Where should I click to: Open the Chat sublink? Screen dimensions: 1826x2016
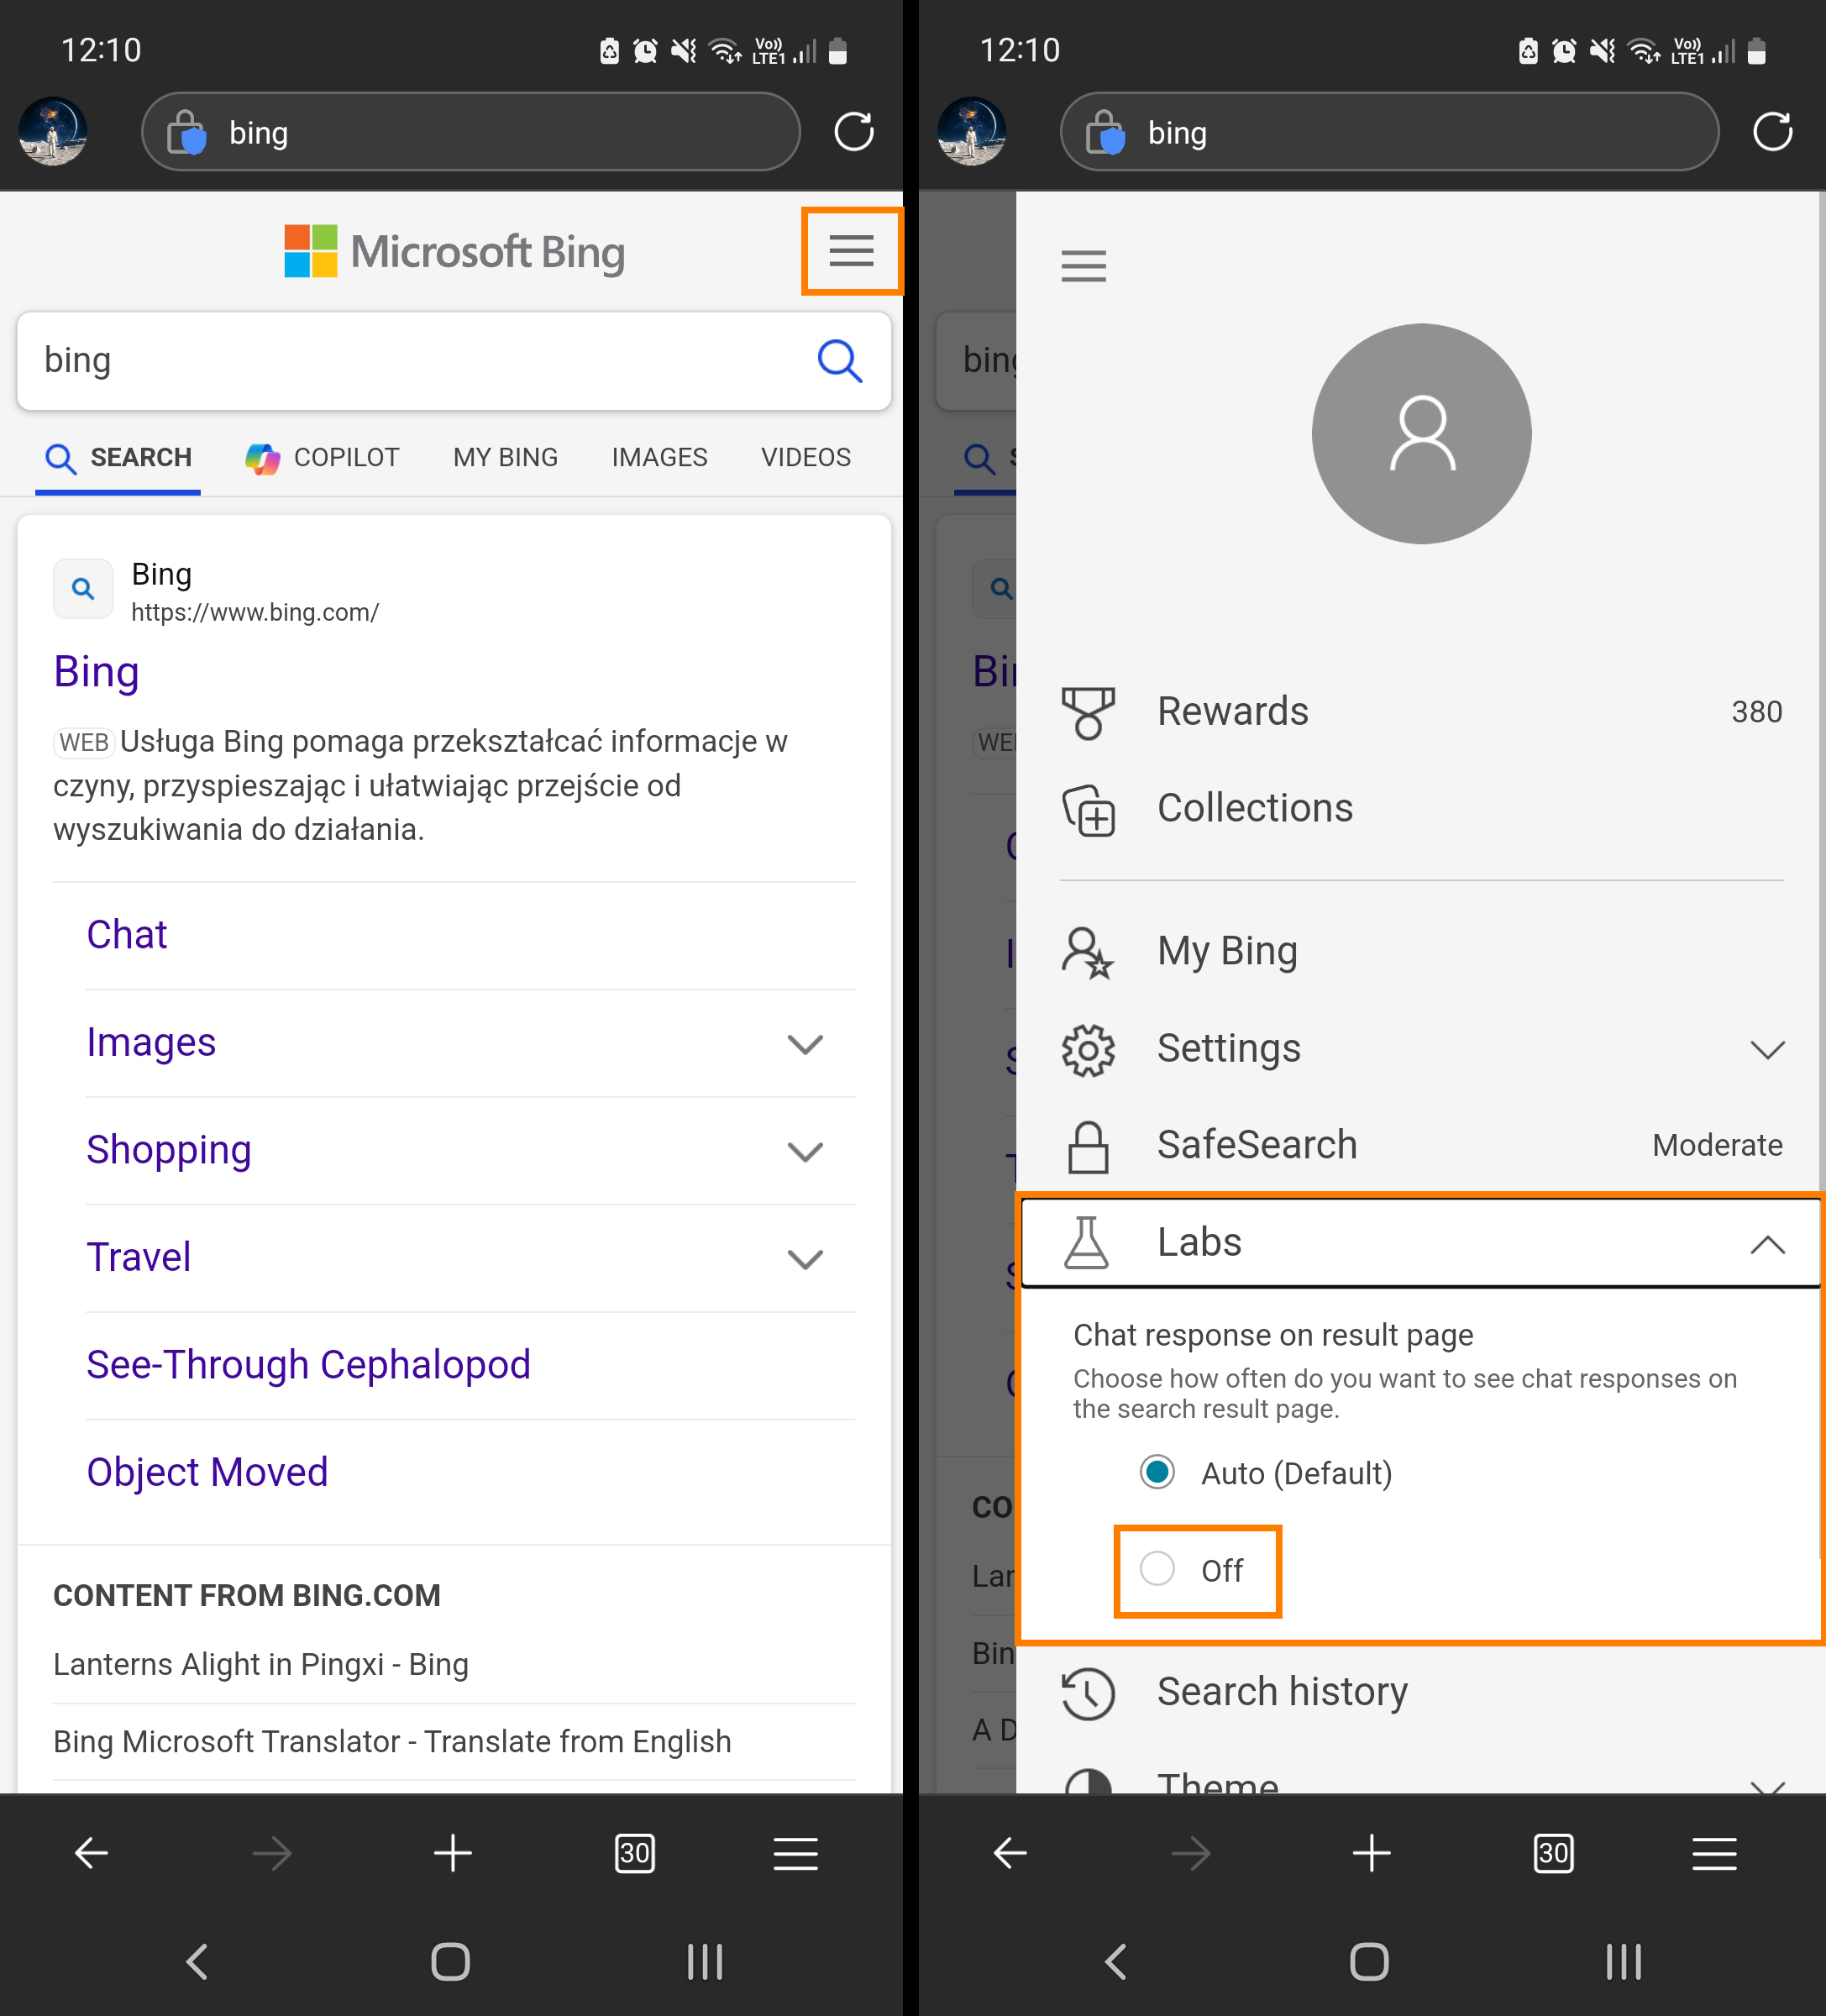(x=126, y=935)
